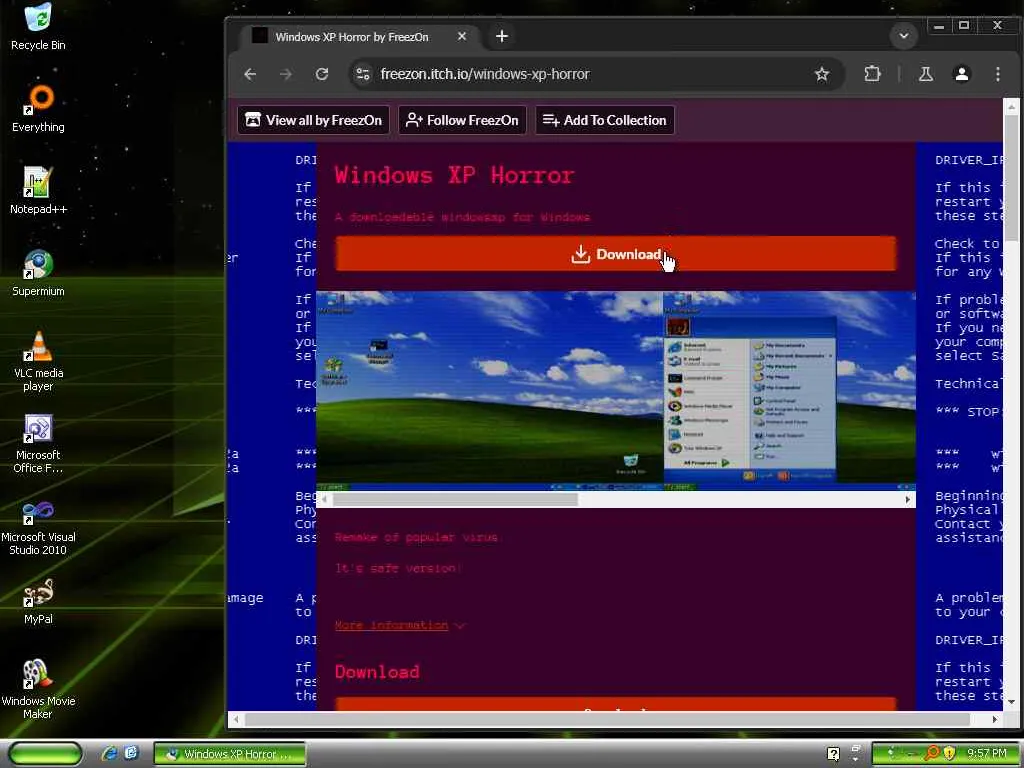Viewport: 1024px width, 768px height.
Task: Open the browser three-dot menu
Action: coord(998,74)
